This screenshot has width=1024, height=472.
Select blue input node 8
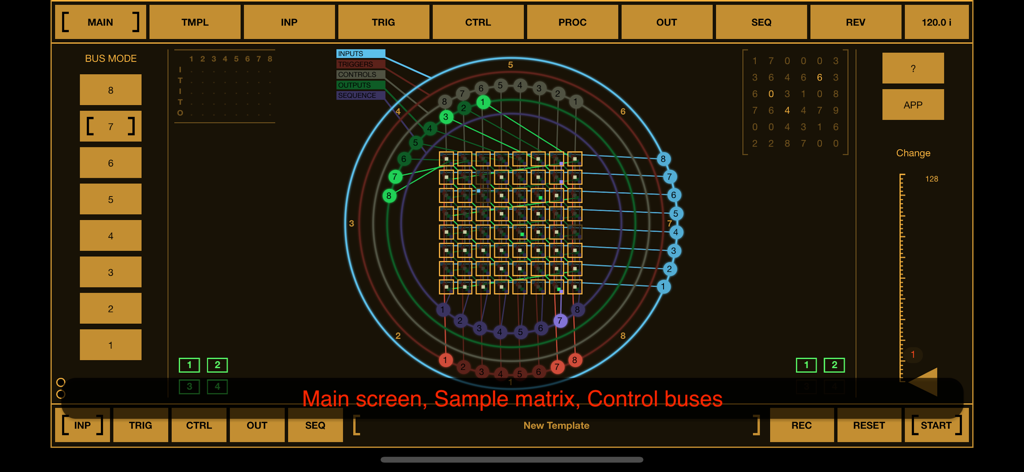[664, 159]
